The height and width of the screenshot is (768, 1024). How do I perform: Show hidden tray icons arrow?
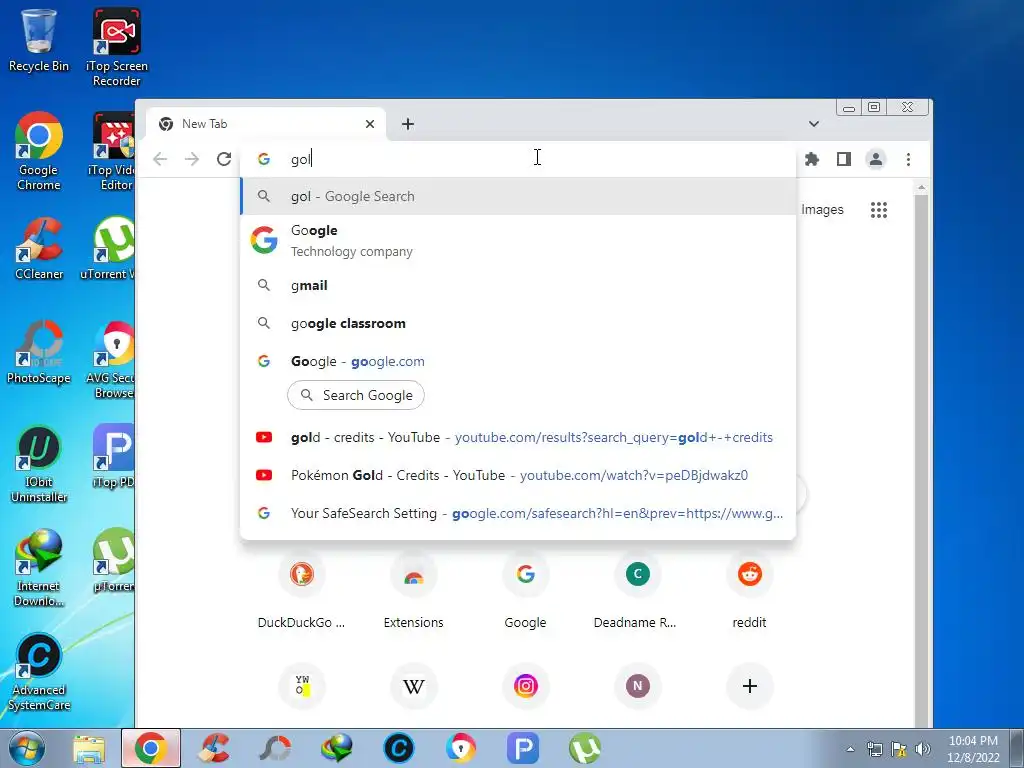click(850, 749)
